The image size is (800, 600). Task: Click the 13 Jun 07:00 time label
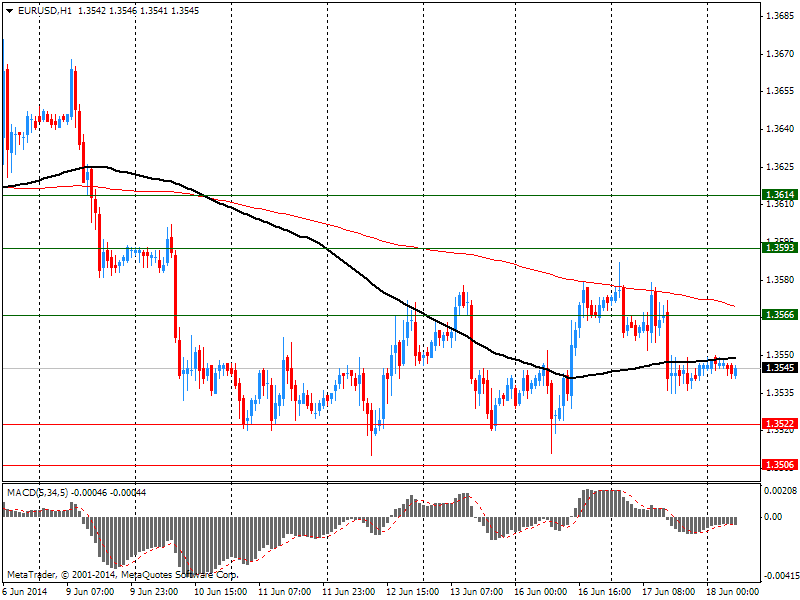click(x=477, y=592)
